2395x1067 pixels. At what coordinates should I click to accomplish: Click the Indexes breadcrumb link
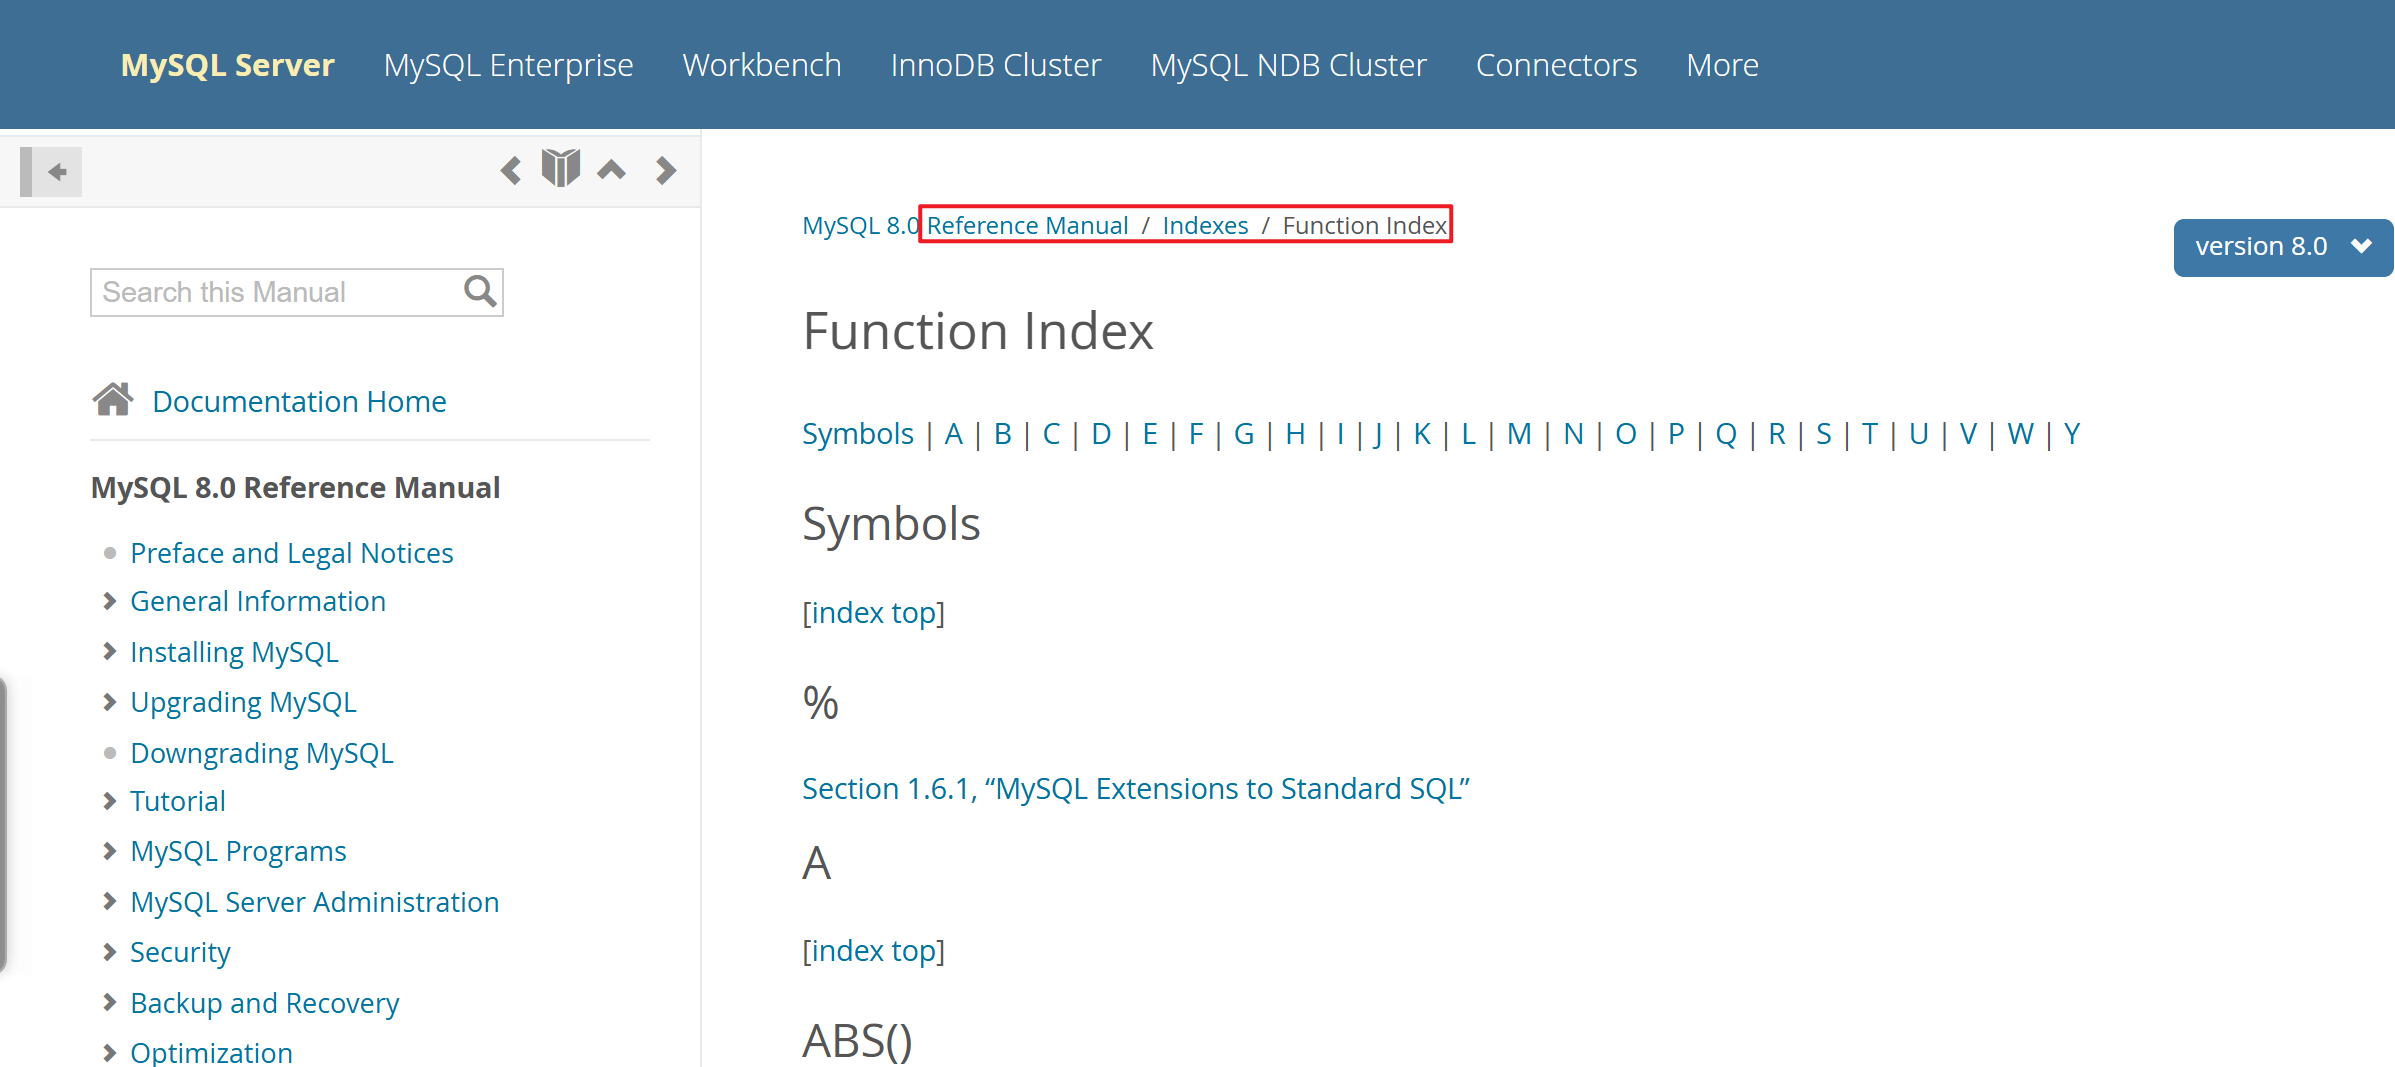1205,226
